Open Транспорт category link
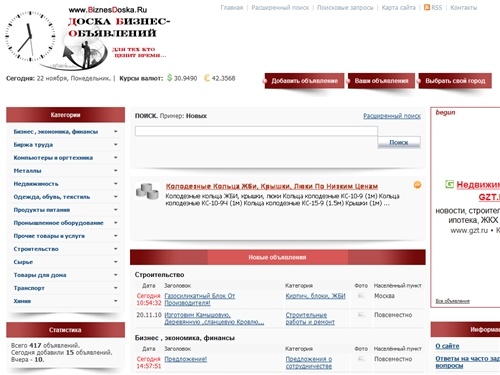The width and height of the screenshot is (500, 375). point(29,288)
